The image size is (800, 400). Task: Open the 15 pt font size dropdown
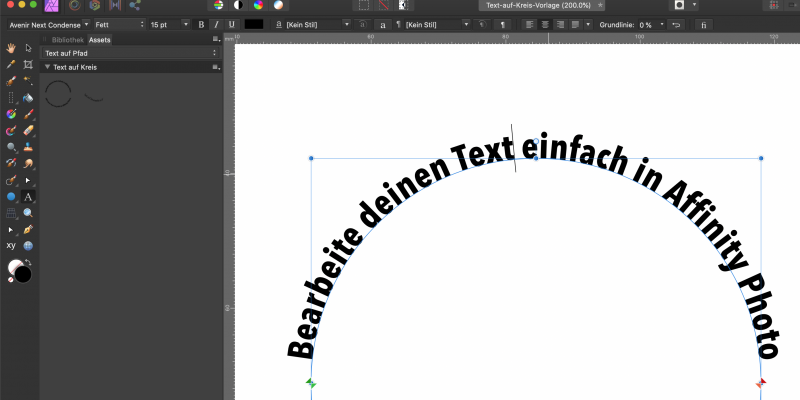169,24
